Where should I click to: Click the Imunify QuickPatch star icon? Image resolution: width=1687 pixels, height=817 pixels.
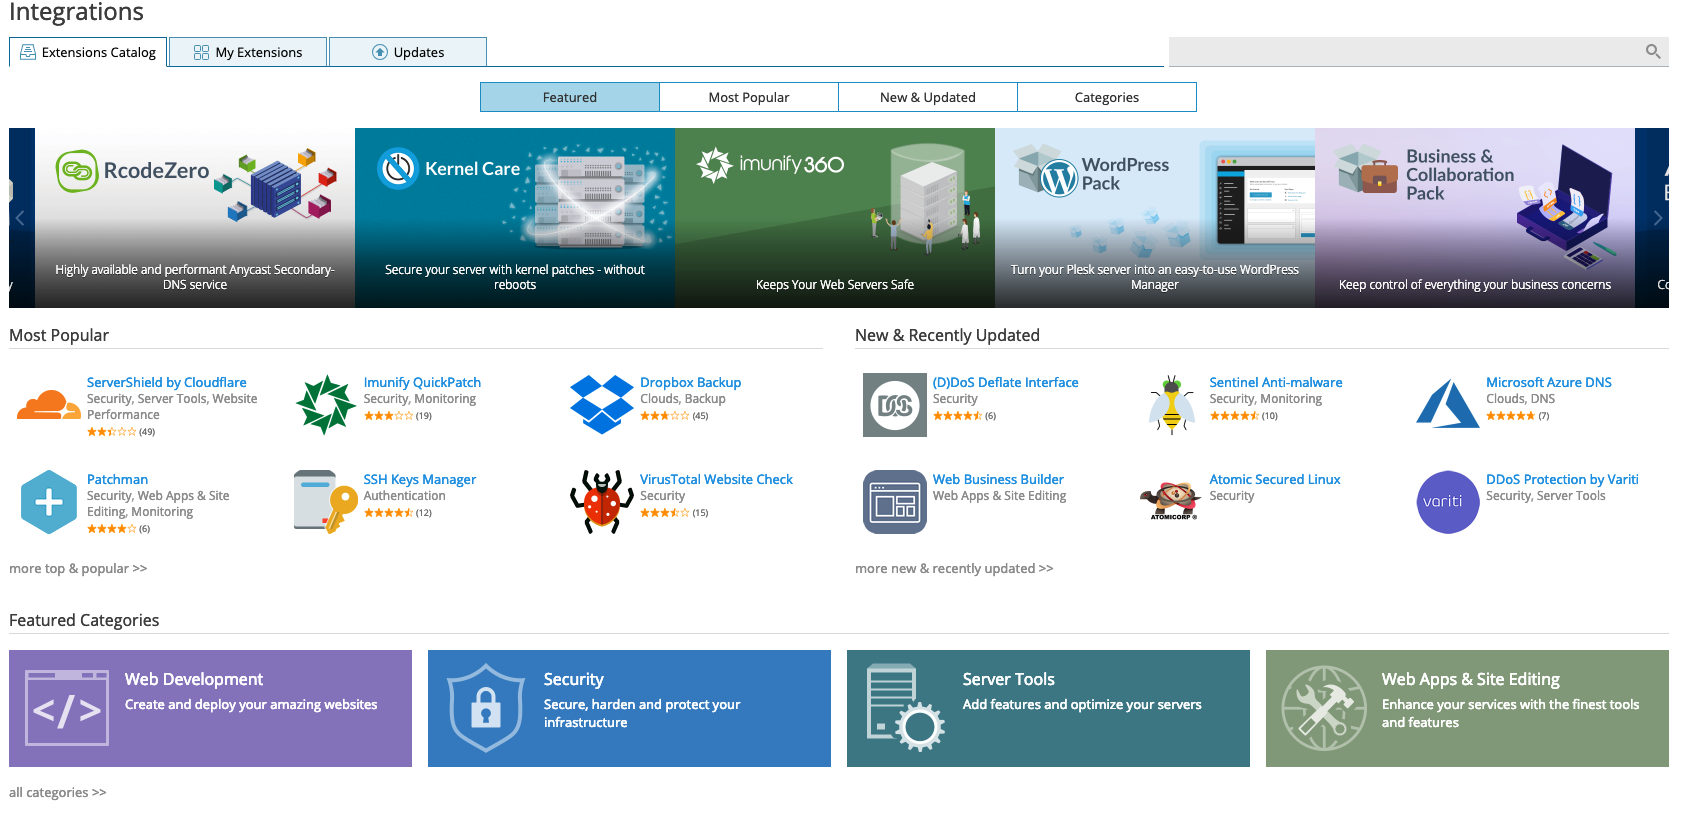coord(325,405)
